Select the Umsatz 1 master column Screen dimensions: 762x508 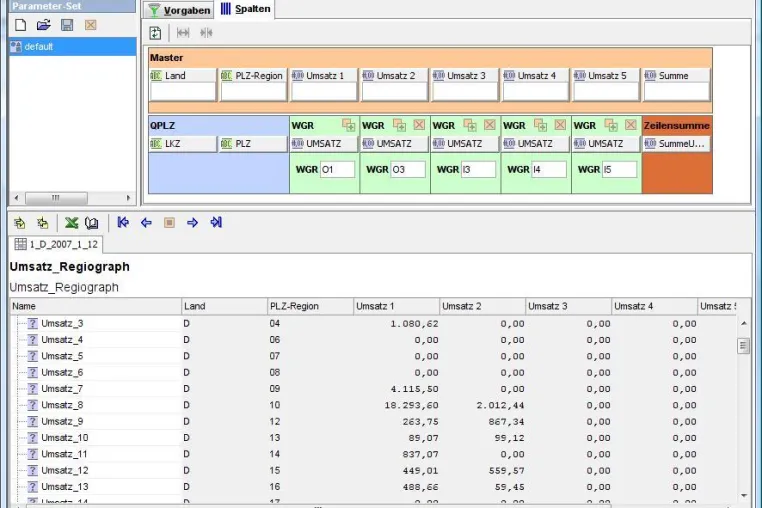323,76
